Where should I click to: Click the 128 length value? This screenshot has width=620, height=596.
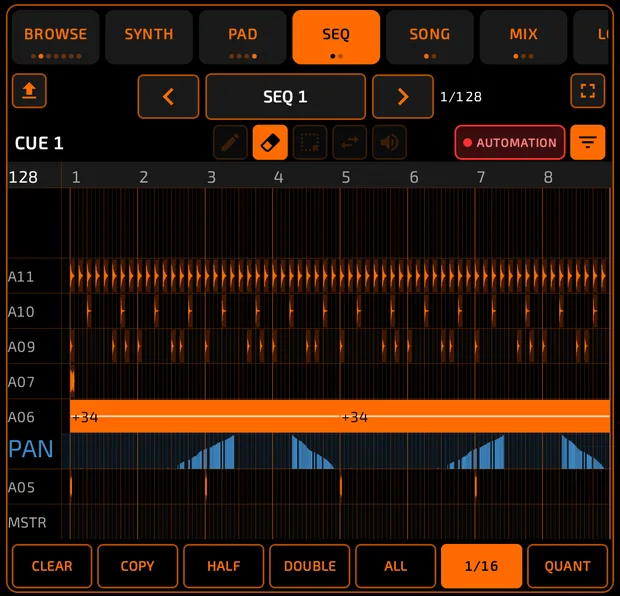[23, 177]
